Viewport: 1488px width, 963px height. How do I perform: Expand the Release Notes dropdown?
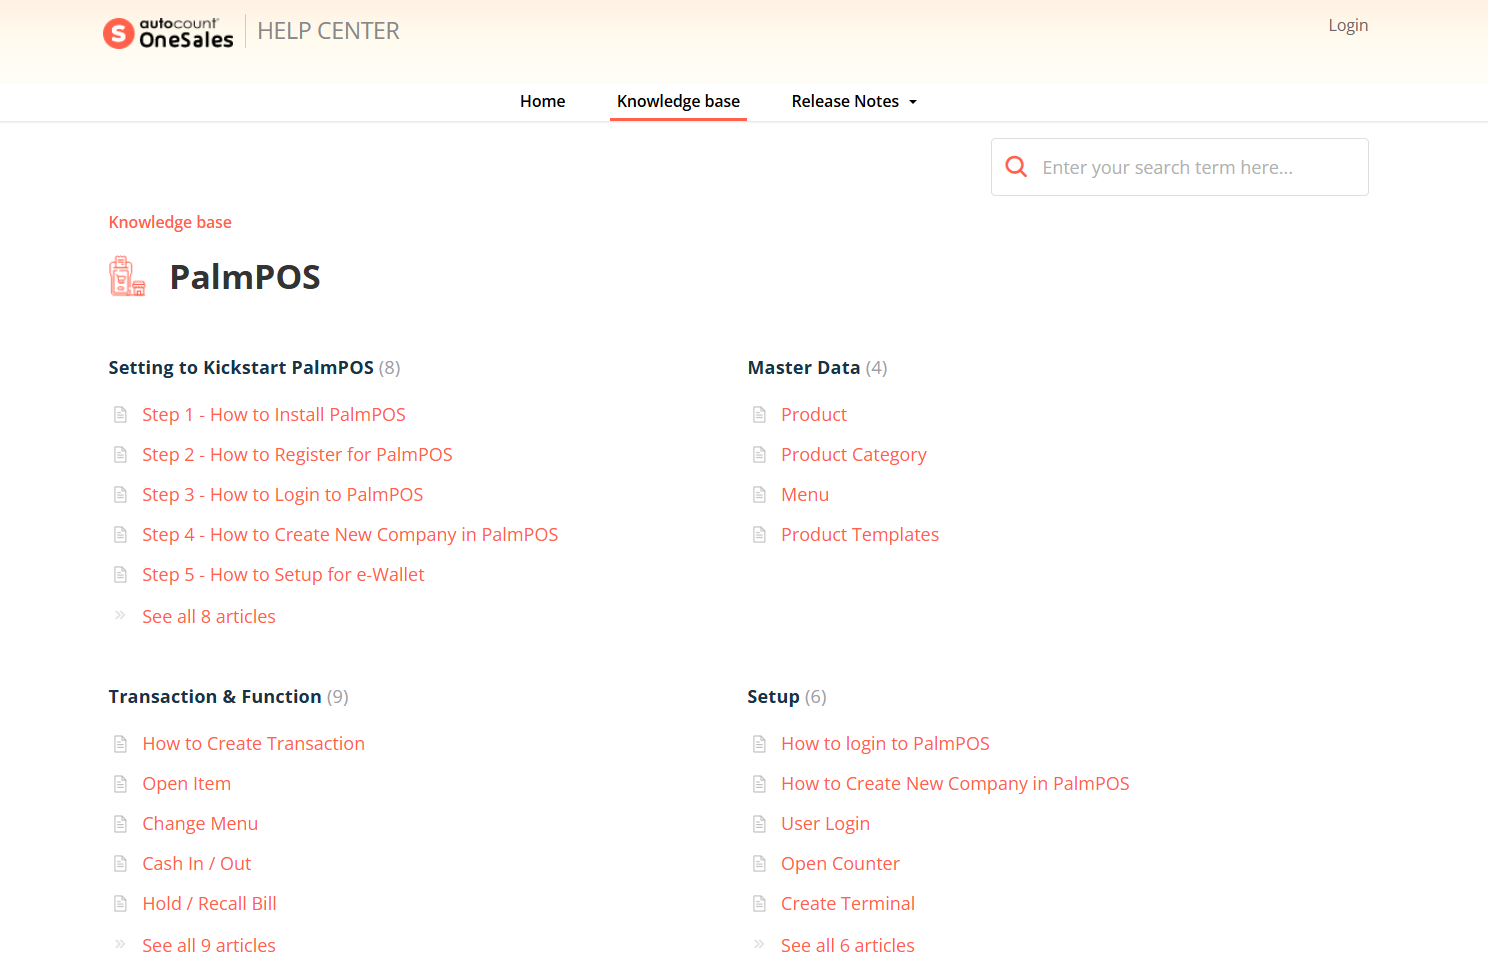coord(853,101)
